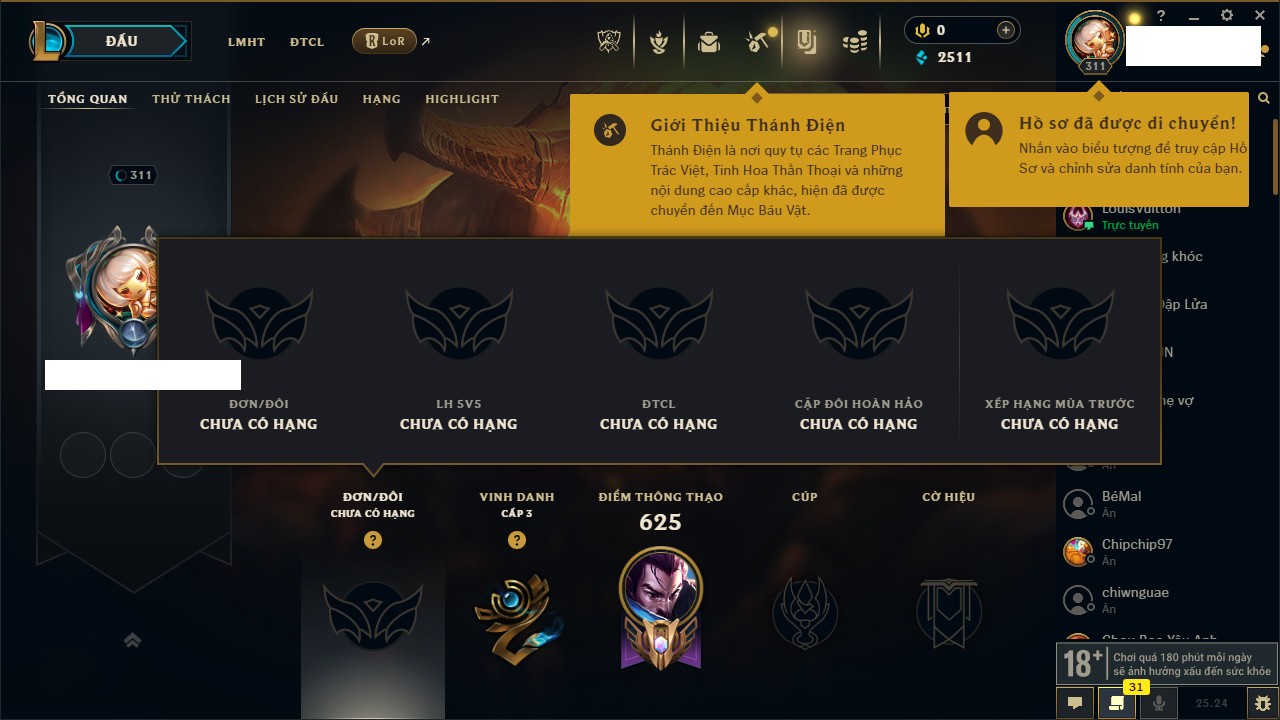Click the question mark under ĐƠN/ĐÔI
This screenshot has height=720, width=1280.
click(x=373, y=540)
